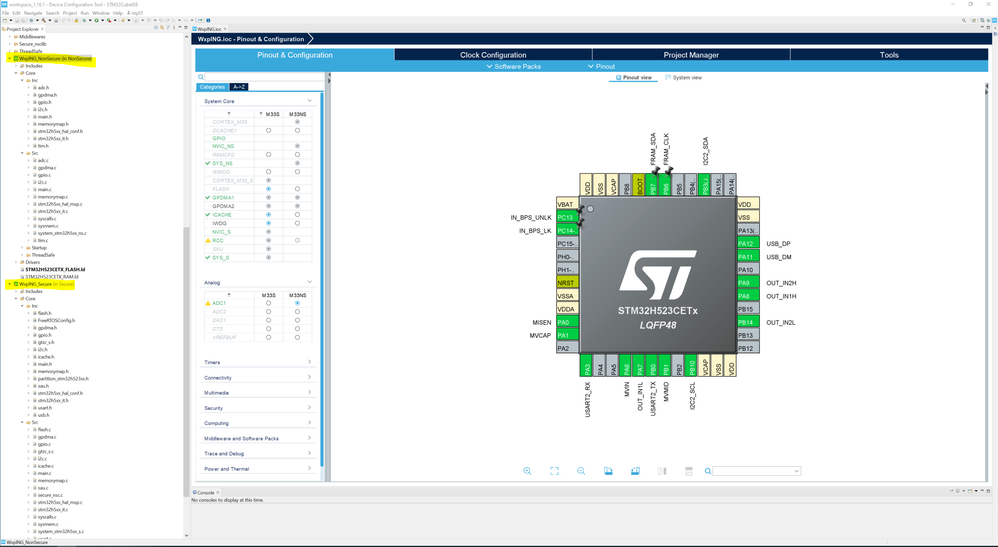Viewport: 998px width, 547px height.
Task: Click the Debug bug icon in toolbar
Action: tap(84, 20)
